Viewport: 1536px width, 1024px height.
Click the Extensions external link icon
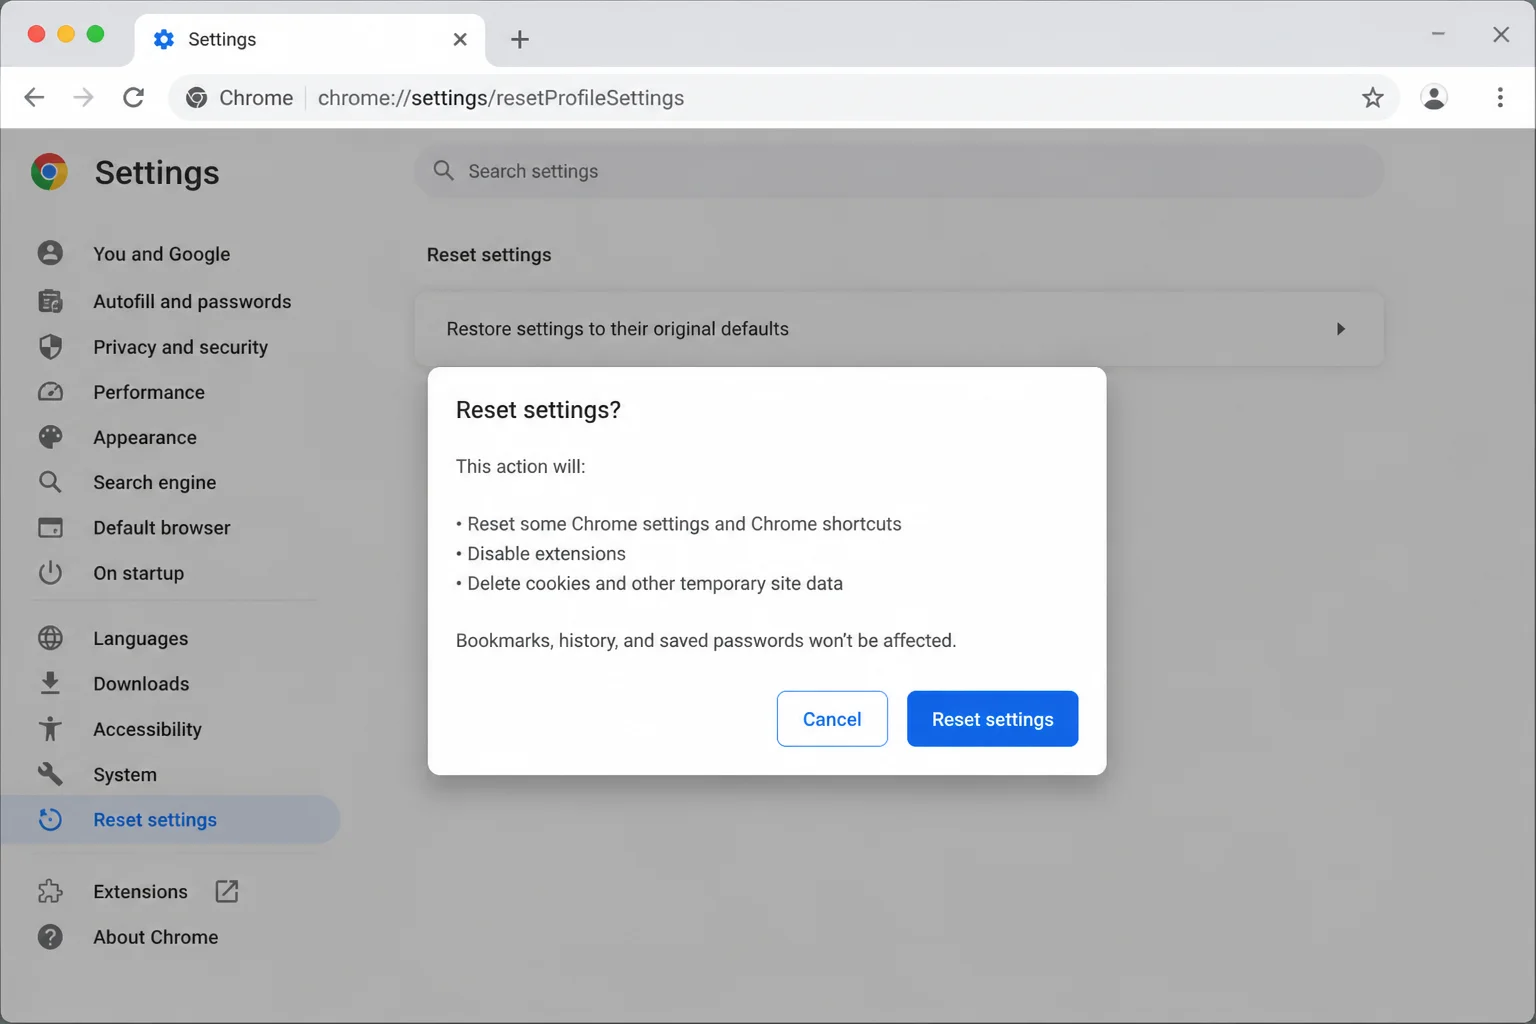(x=227, y=891)
